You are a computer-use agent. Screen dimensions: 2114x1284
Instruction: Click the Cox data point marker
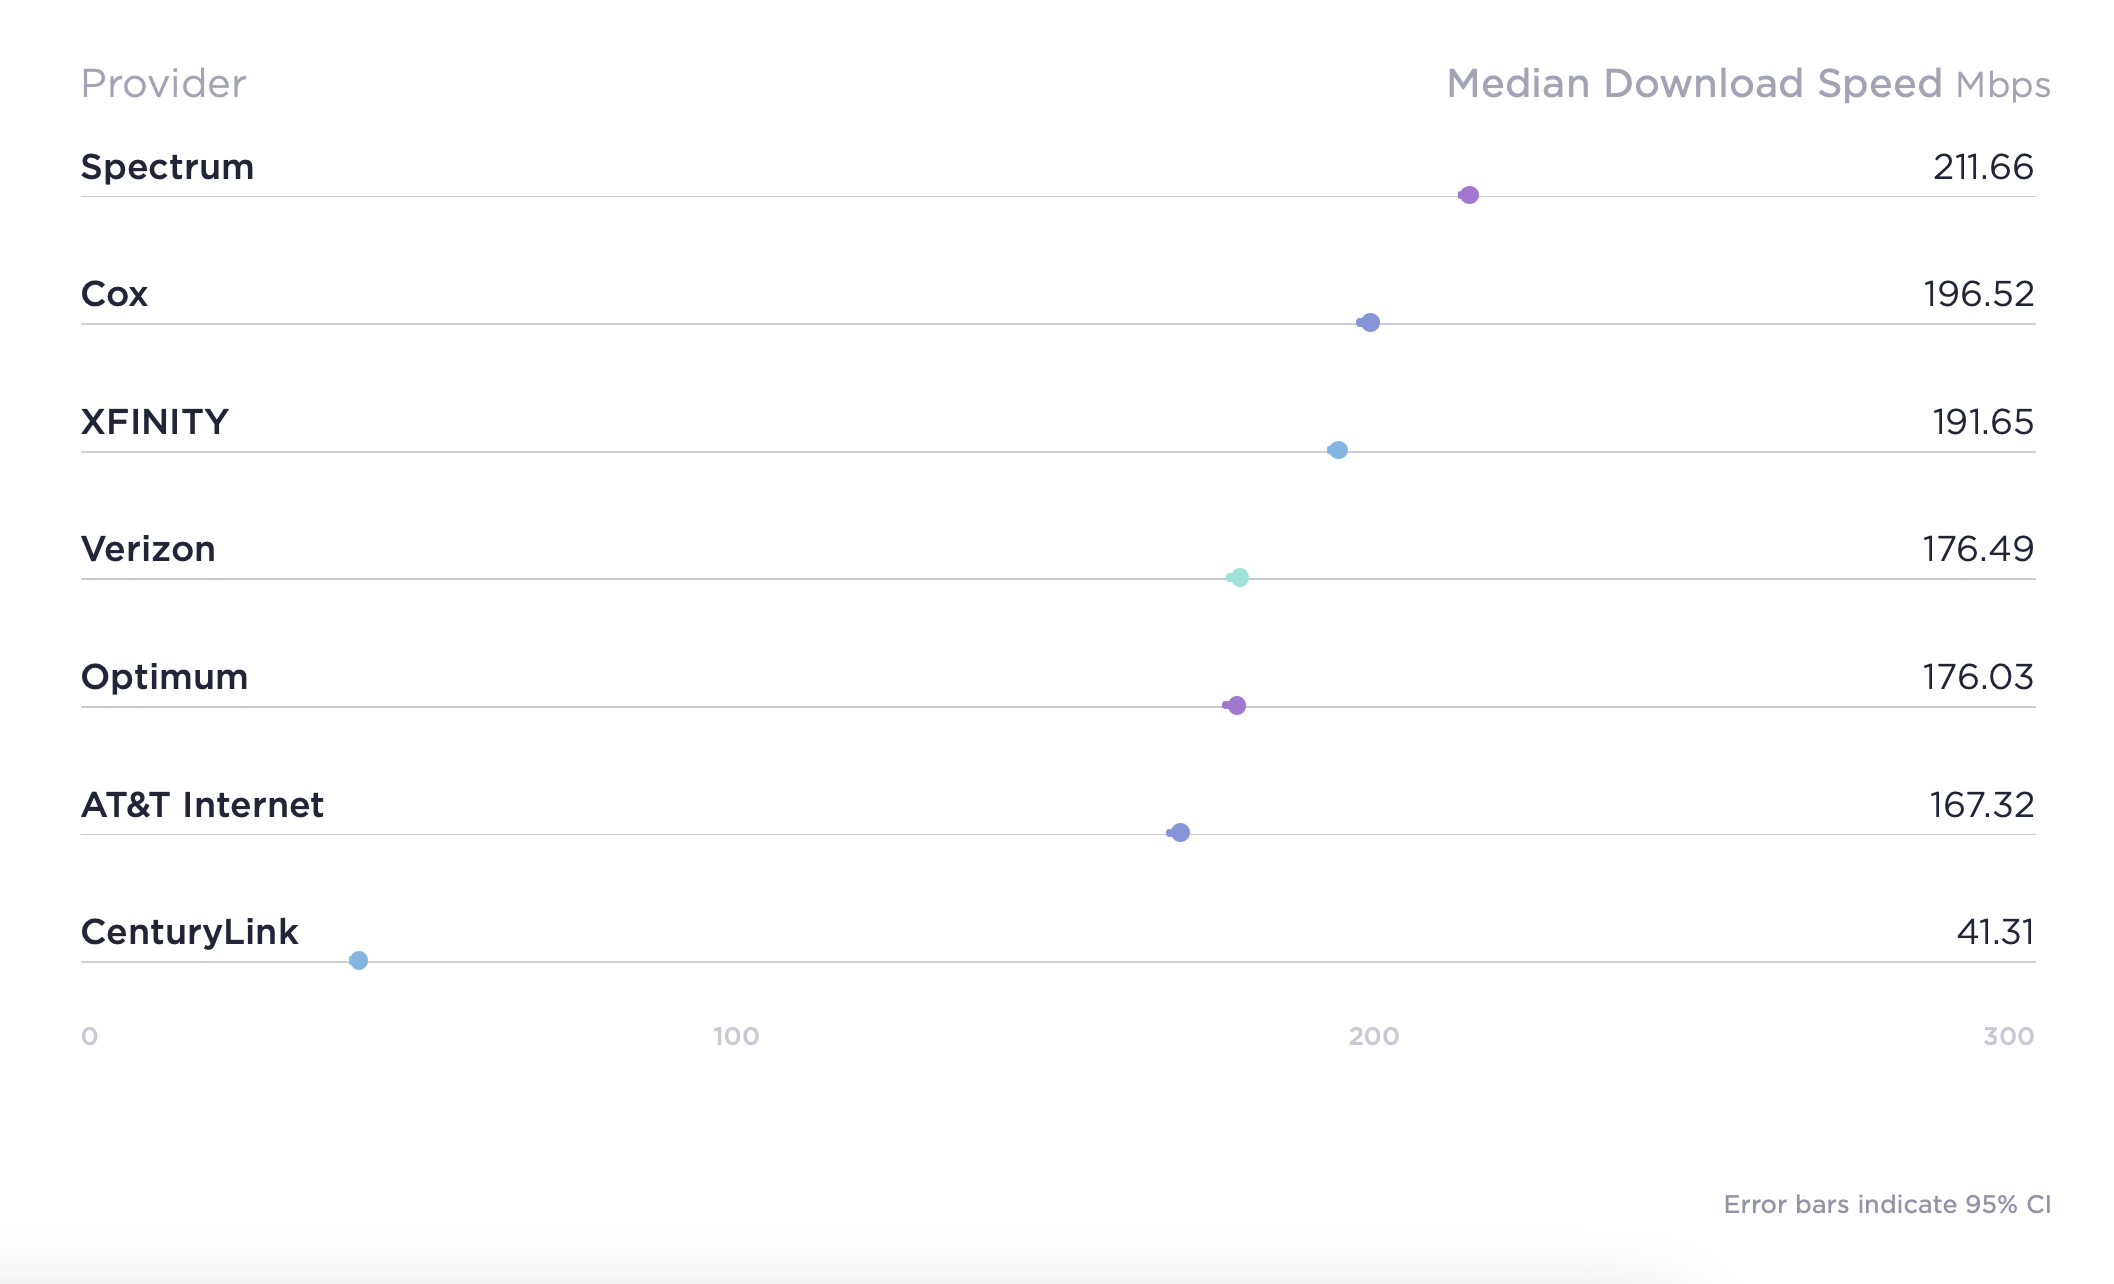click(x=1370, y=323)
